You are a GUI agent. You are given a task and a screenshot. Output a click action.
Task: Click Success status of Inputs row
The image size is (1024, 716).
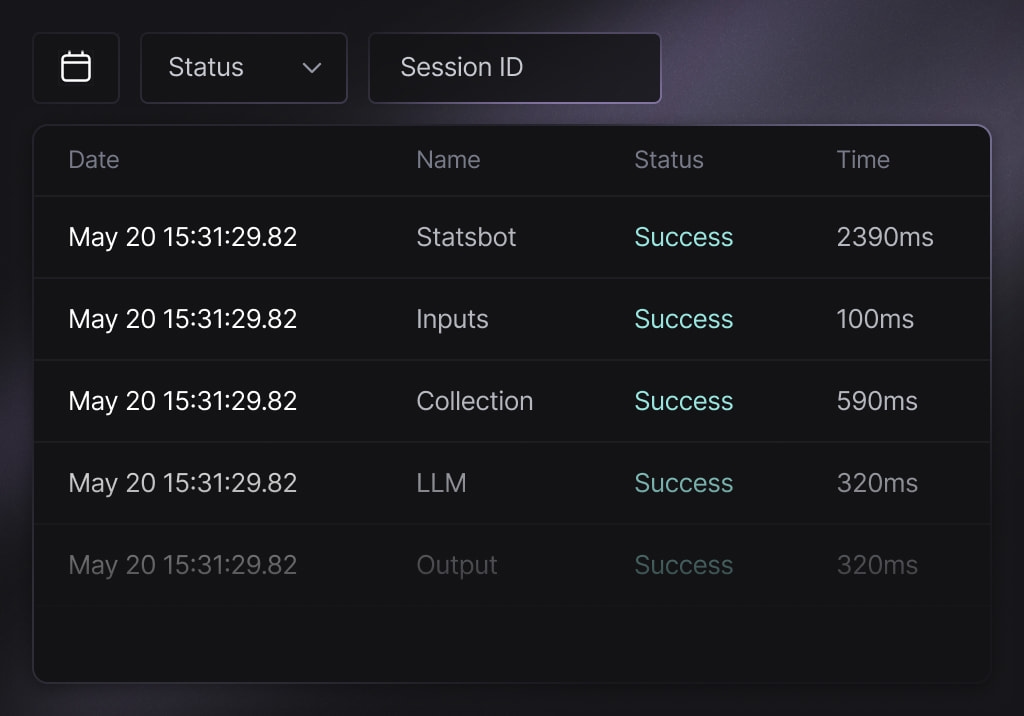point(684,319)
